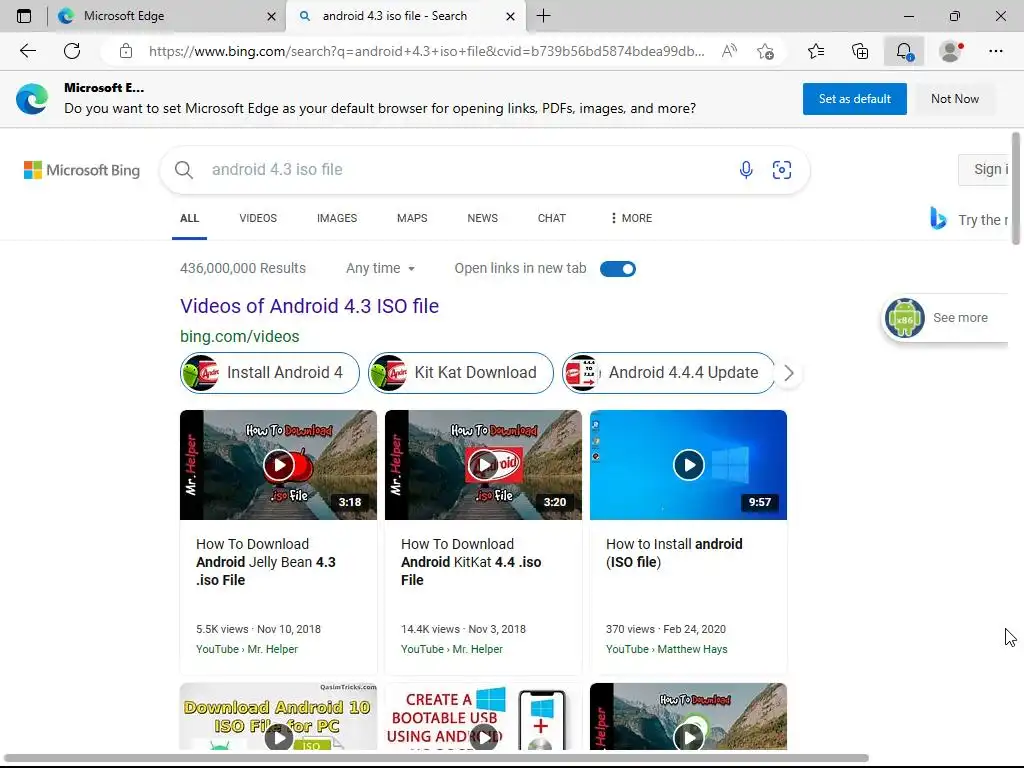Search using voice microphone icon
The width and height of the screenshot is (1024, 768).
pos(746,170)
